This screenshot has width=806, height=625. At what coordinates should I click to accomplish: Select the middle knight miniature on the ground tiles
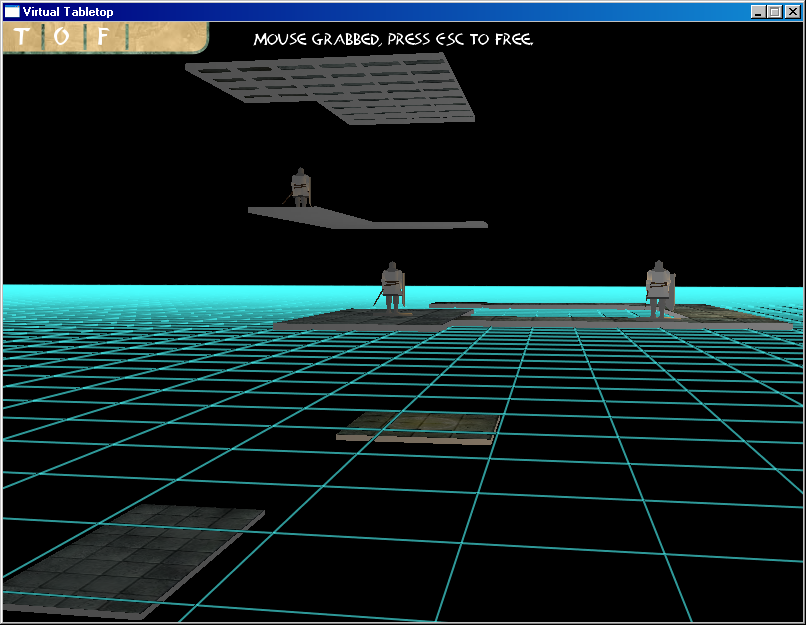tap(392, 287)
